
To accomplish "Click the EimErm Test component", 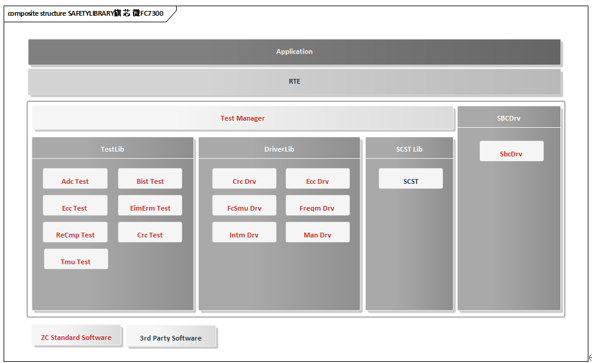I will point(150,205).
